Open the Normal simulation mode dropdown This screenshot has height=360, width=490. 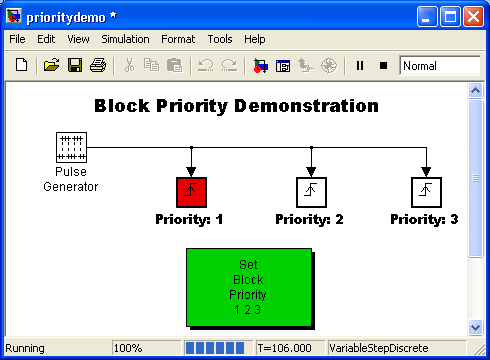pyautogui.click(x=440, y=66)
